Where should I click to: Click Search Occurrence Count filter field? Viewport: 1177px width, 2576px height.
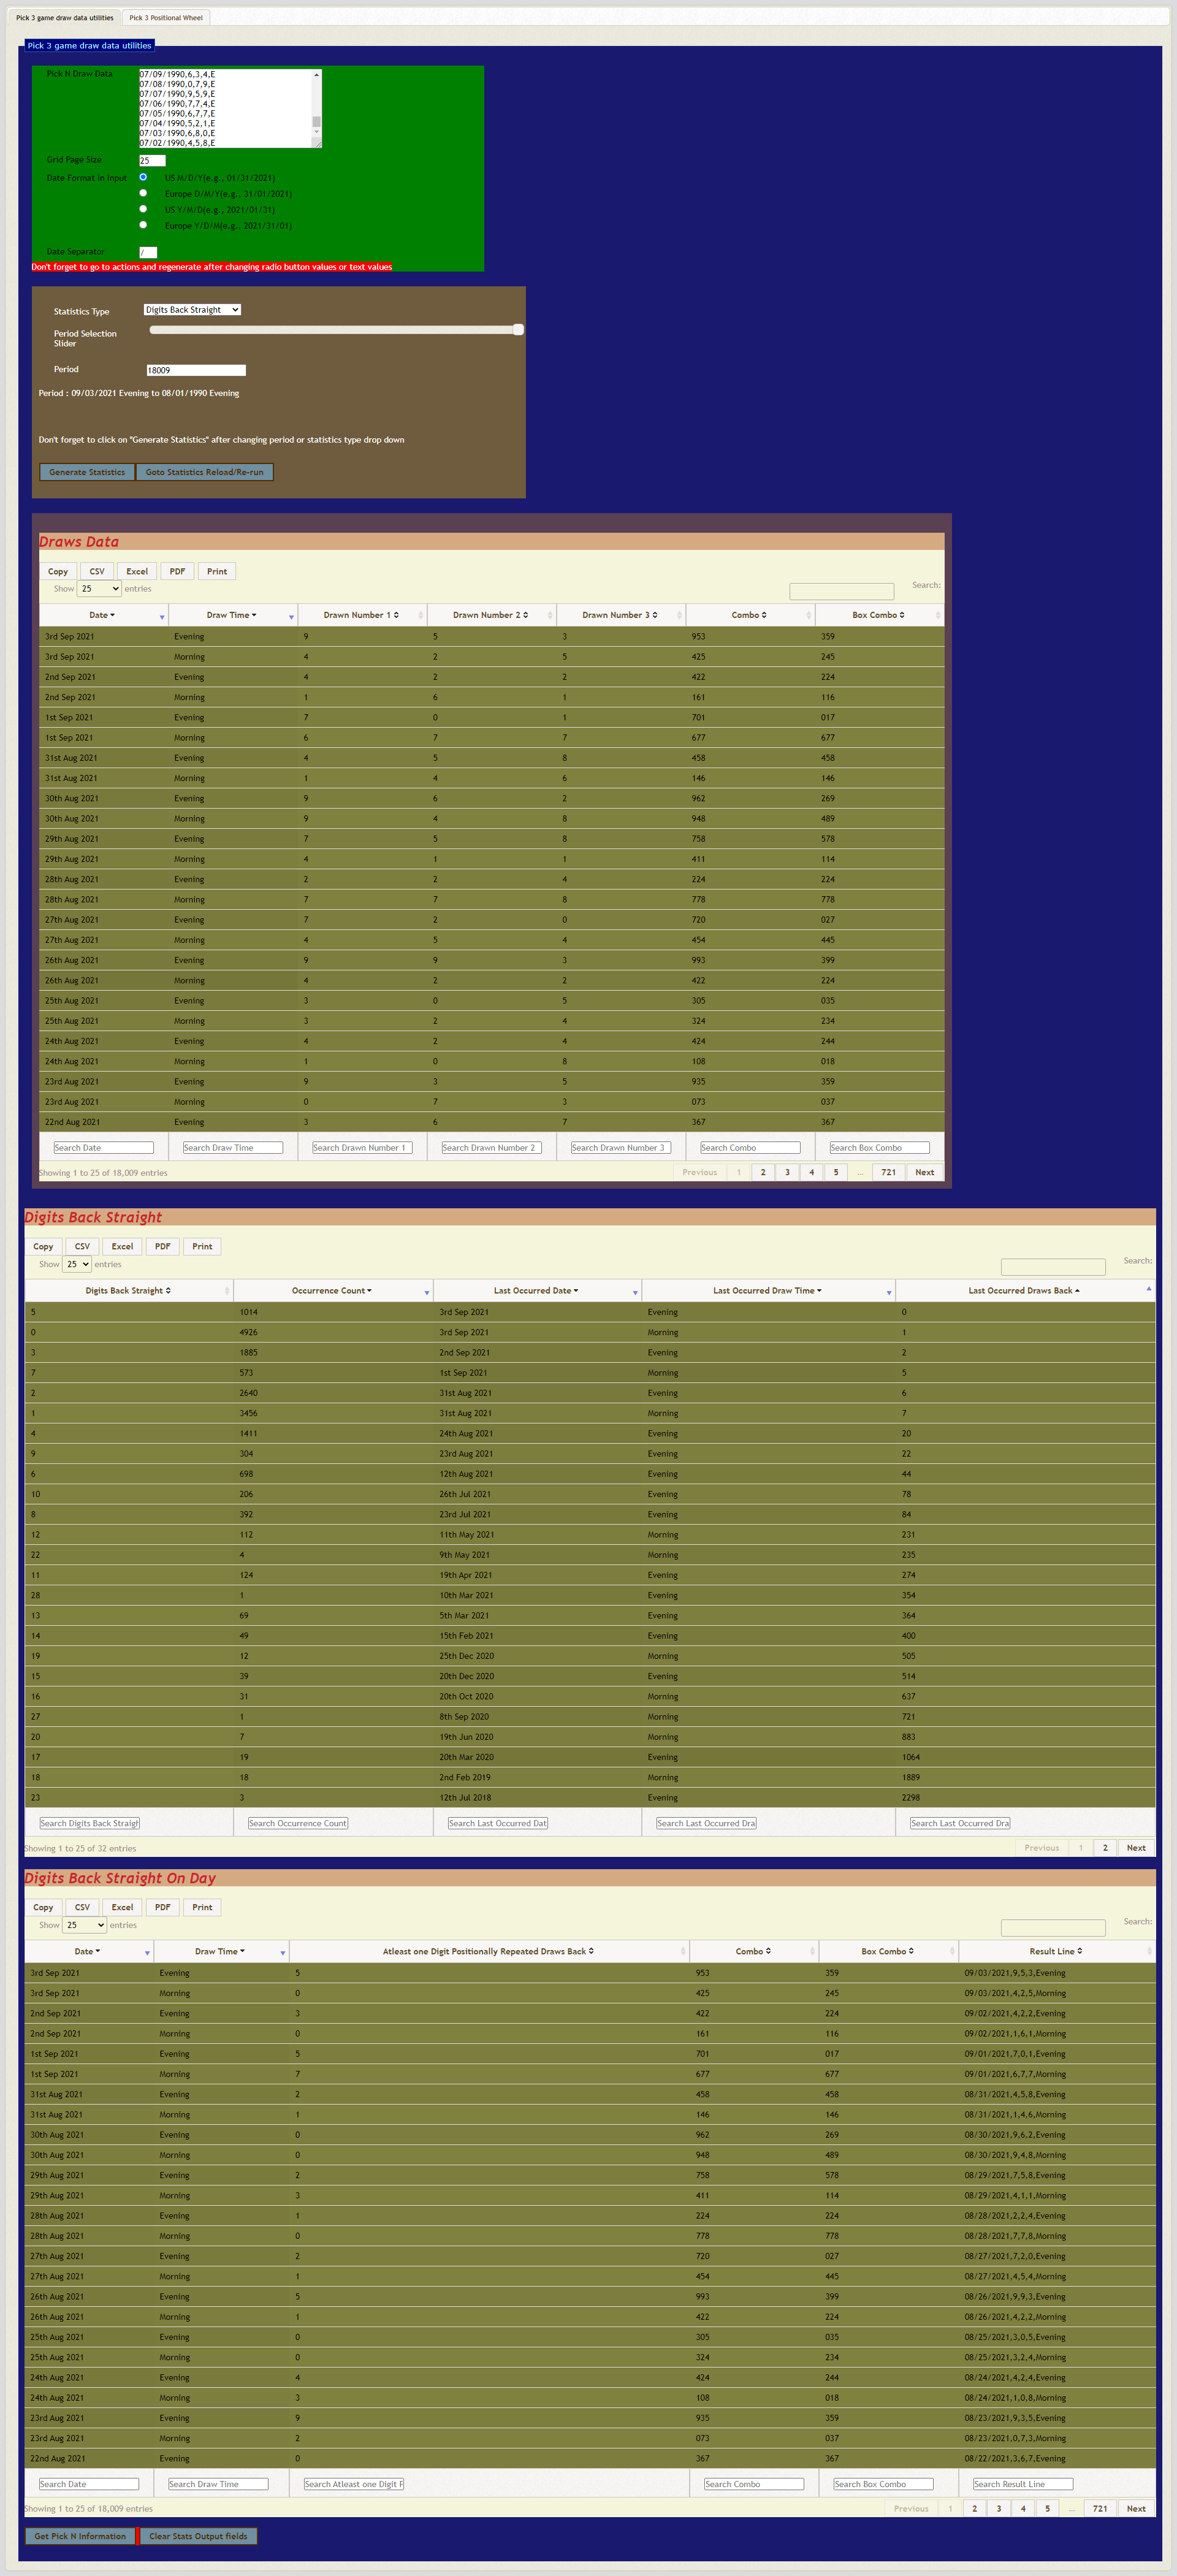(298, 1823)
